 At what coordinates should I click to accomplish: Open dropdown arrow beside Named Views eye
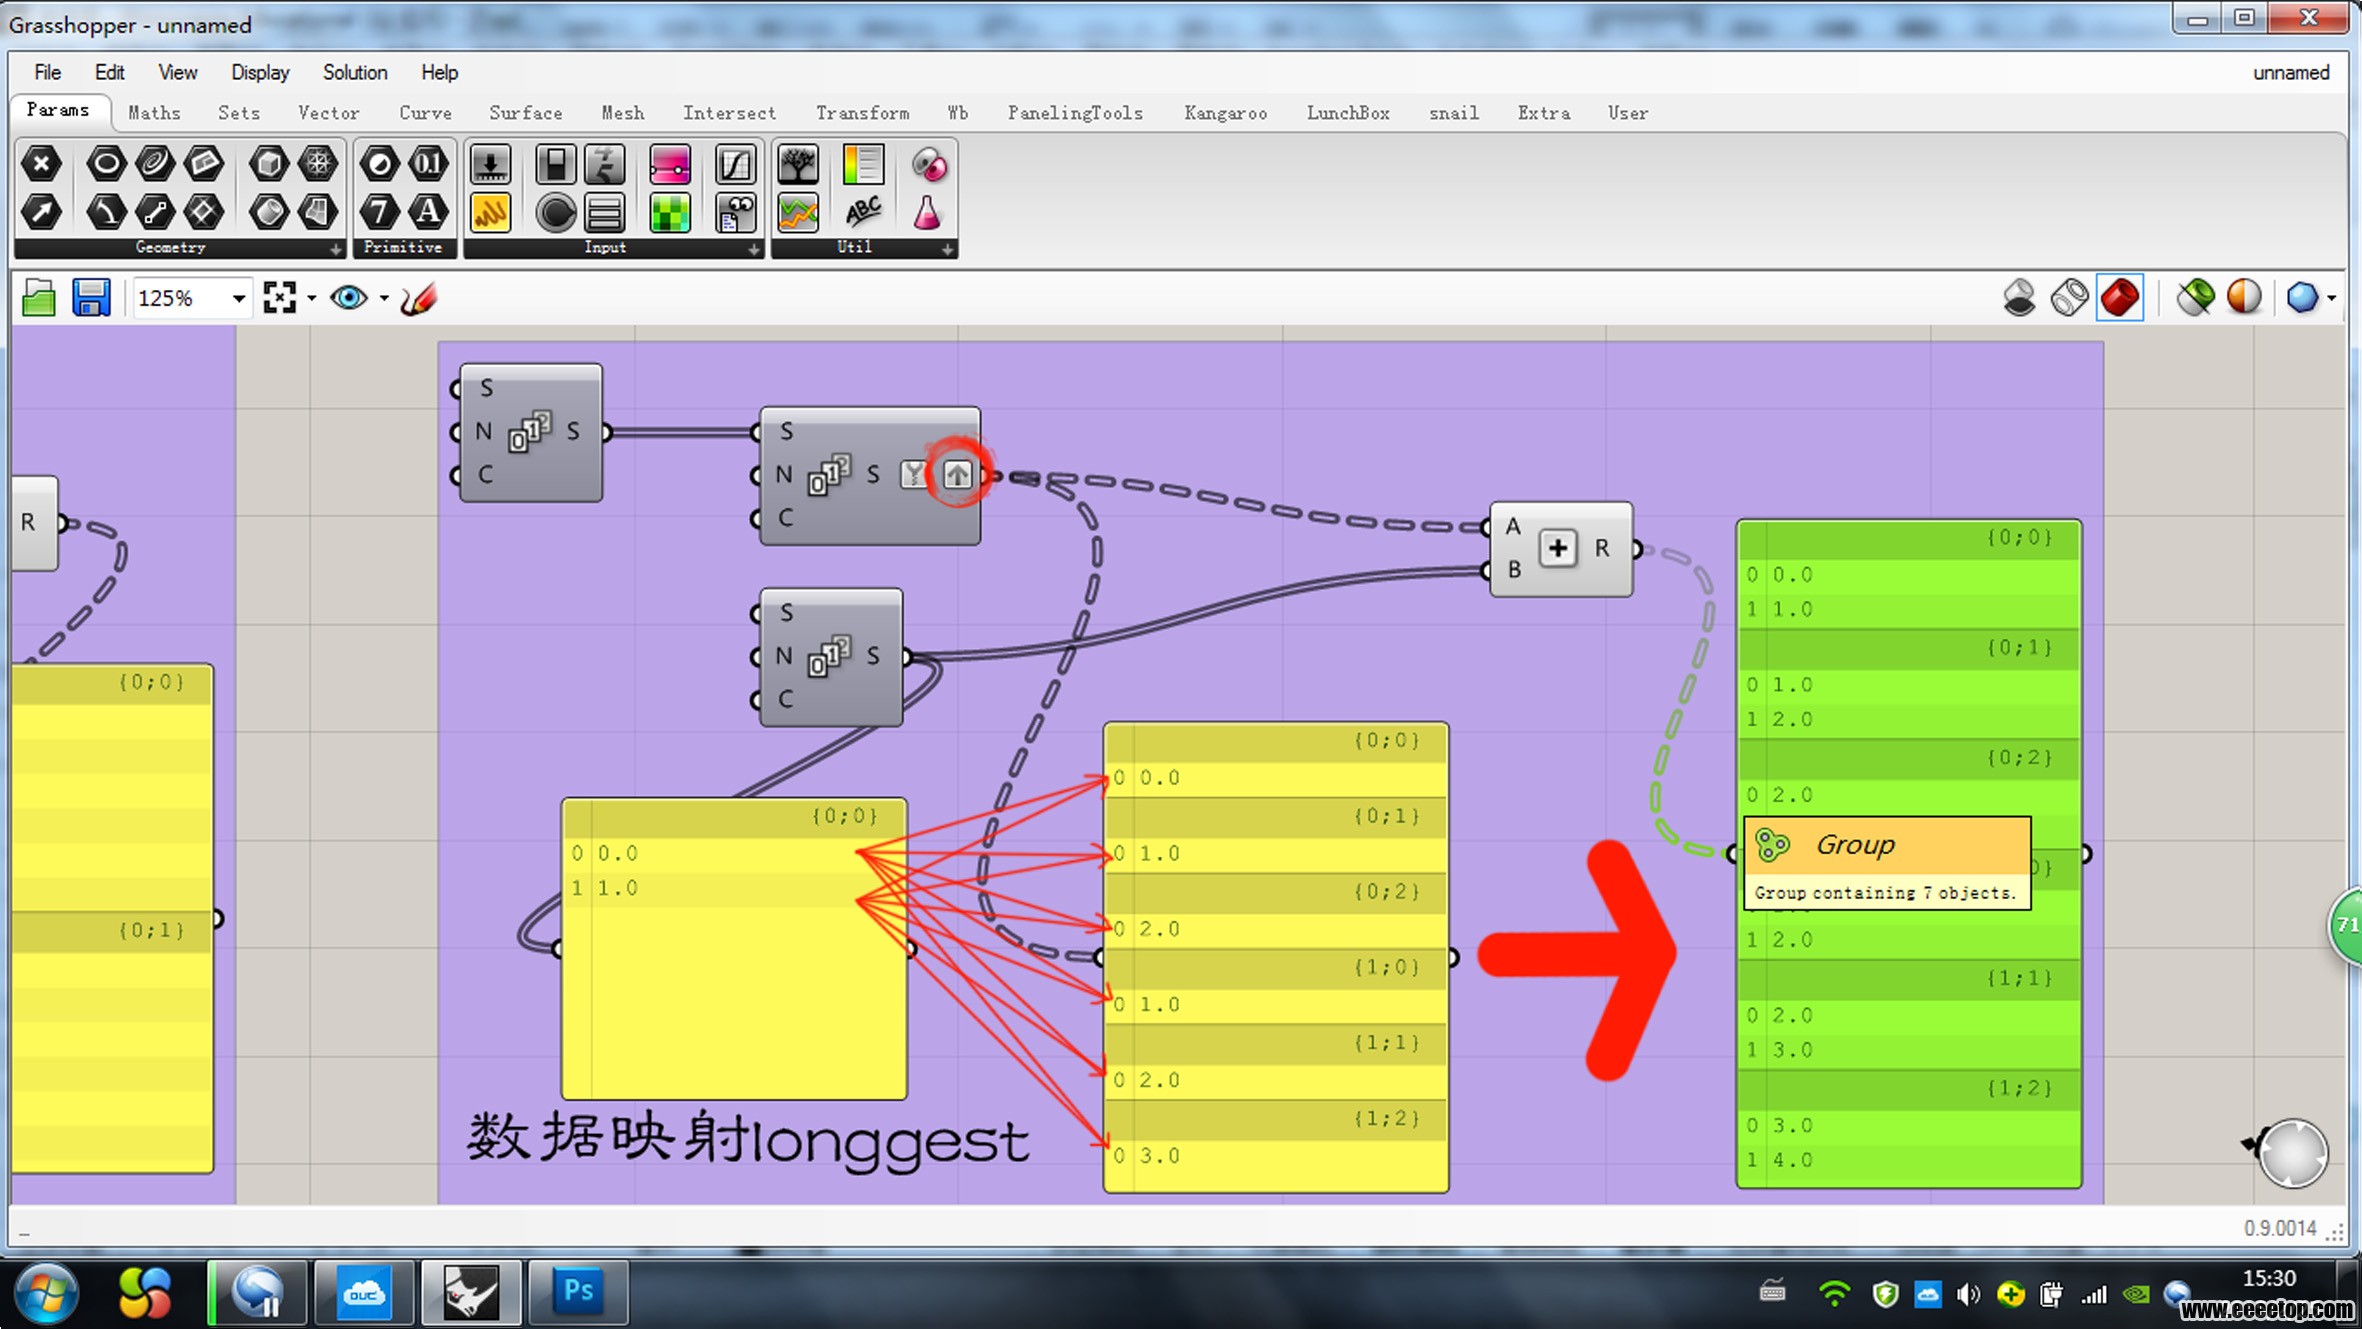coord(384,298)
